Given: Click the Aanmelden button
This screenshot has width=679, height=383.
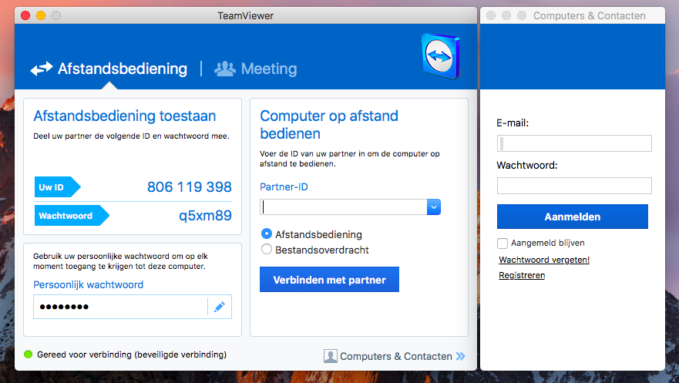Looking at the screenshot, I should click(x=572, y=217).
